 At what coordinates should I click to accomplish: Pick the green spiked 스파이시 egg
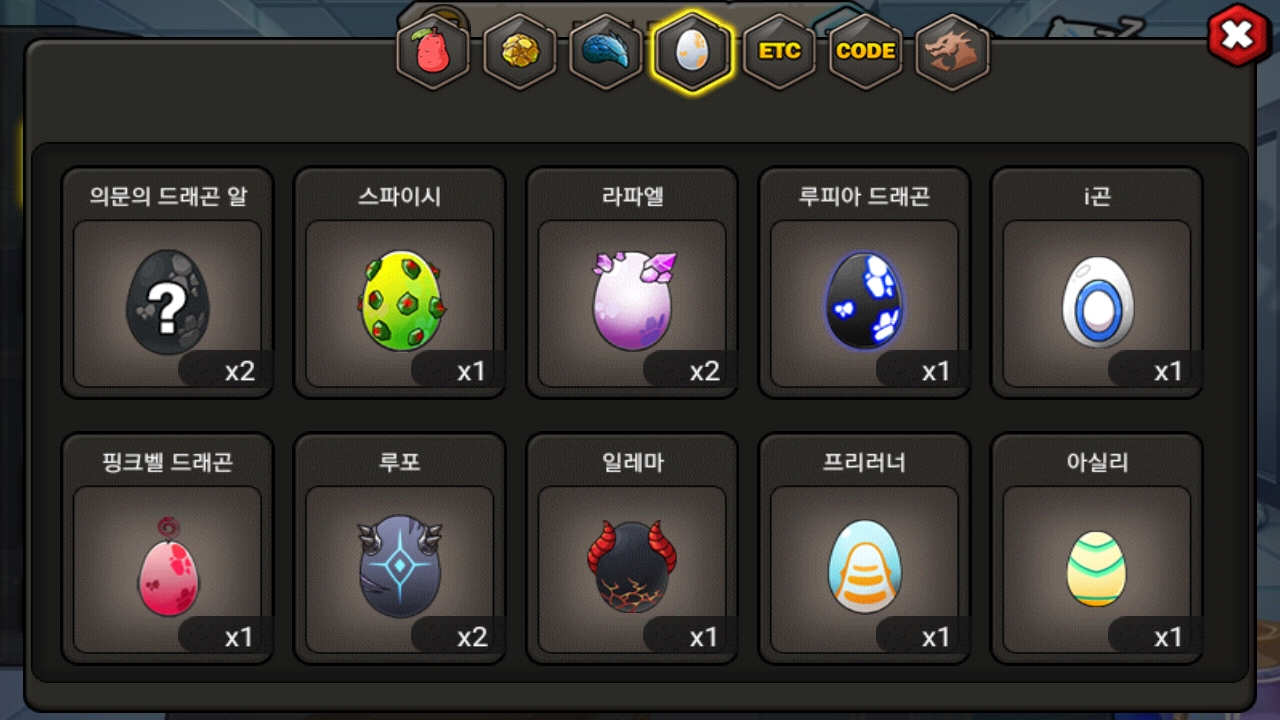coord(400,283)
